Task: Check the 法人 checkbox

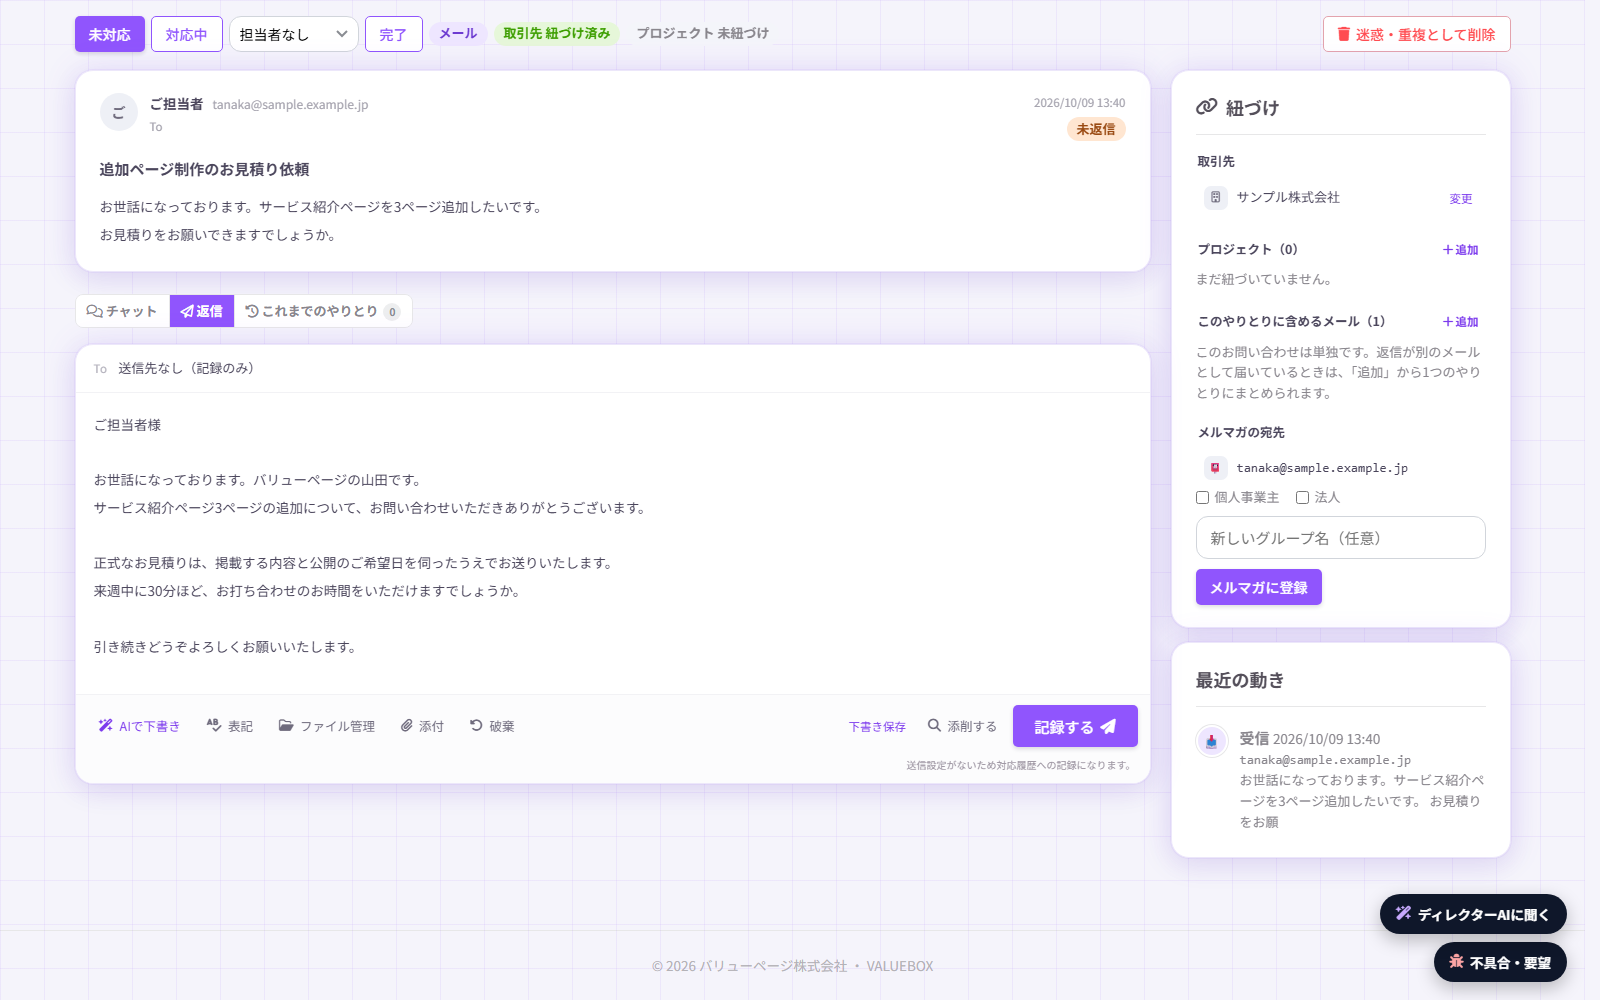Action: click(1302, 497)
